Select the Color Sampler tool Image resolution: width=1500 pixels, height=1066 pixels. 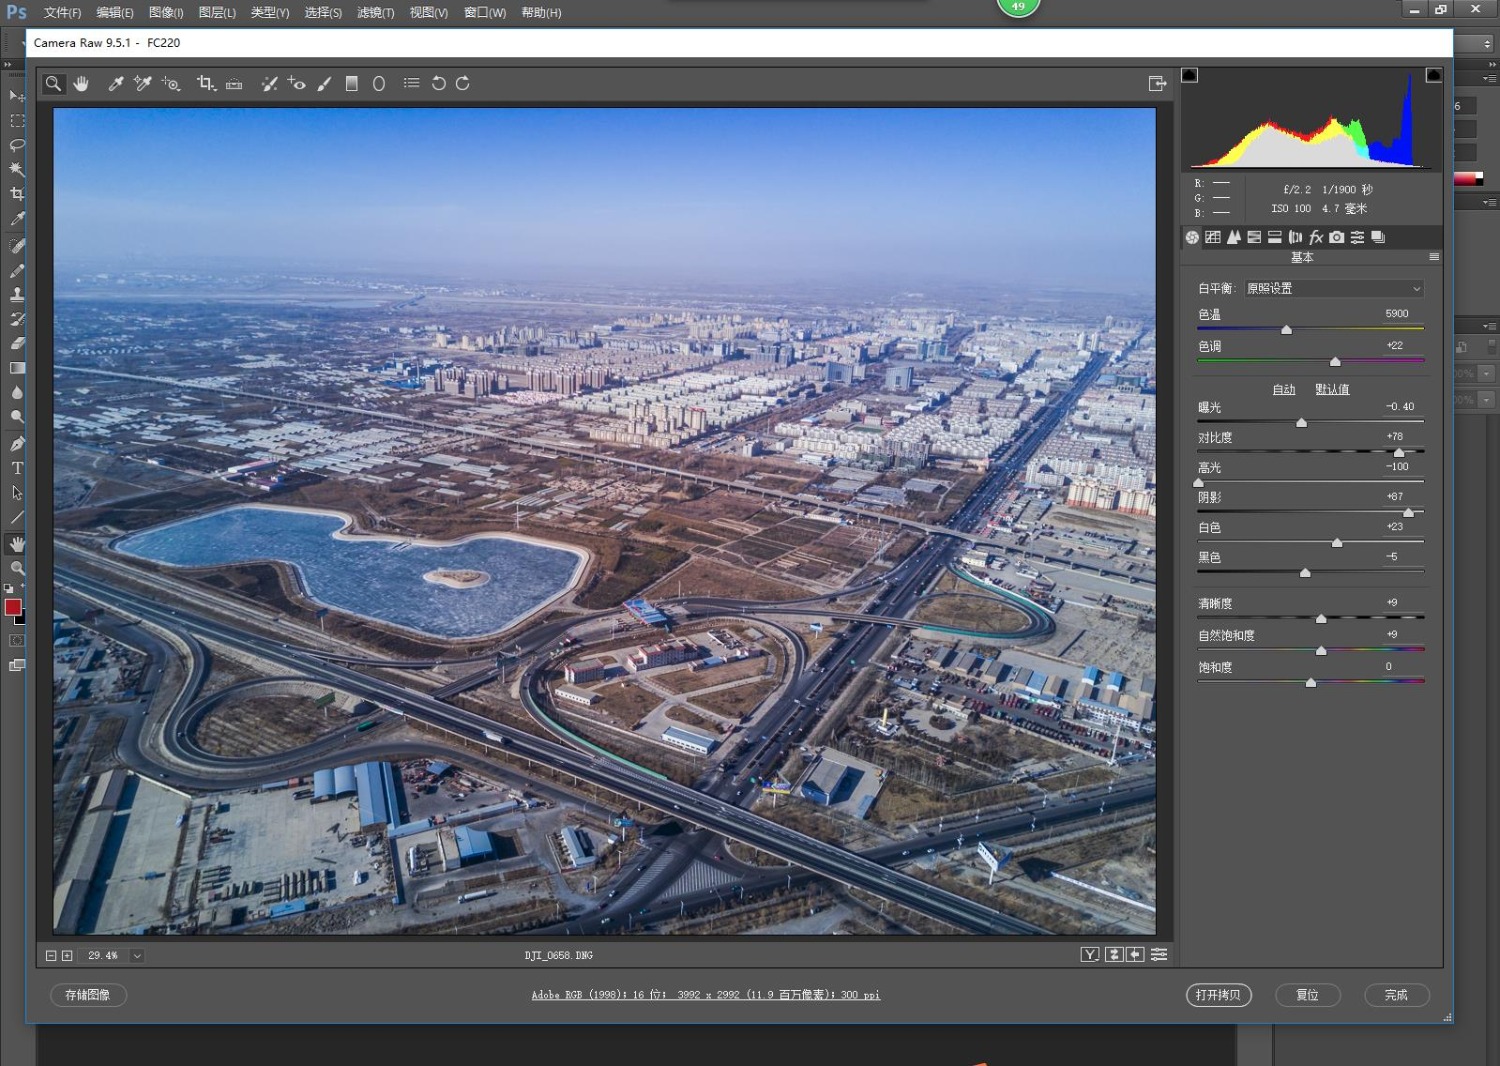143,84
